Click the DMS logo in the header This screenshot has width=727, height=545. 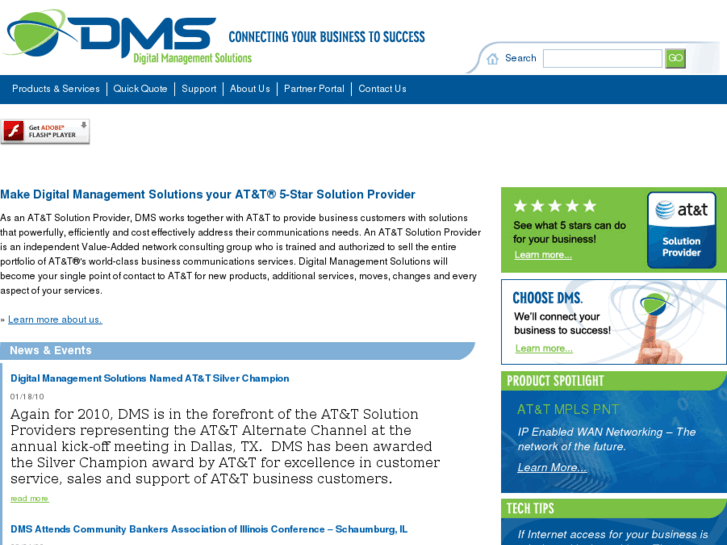pos(128,38)
